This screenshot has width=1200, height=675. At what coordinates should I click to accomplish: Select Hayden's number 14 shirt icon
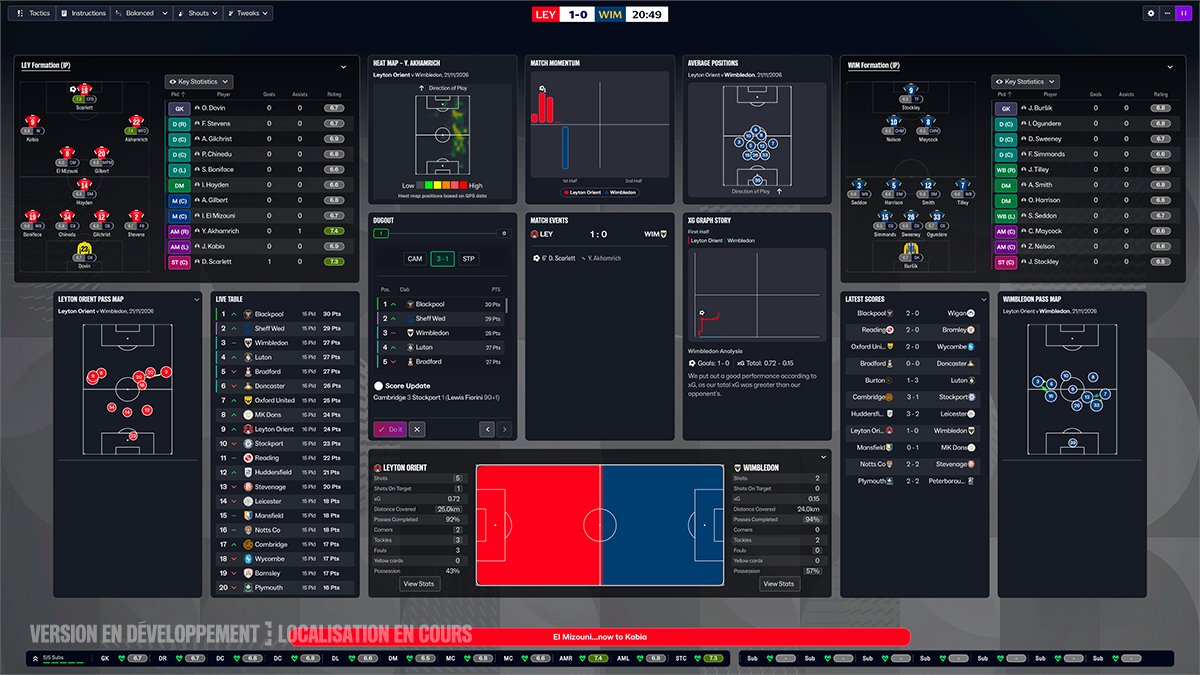click(85, 185)
